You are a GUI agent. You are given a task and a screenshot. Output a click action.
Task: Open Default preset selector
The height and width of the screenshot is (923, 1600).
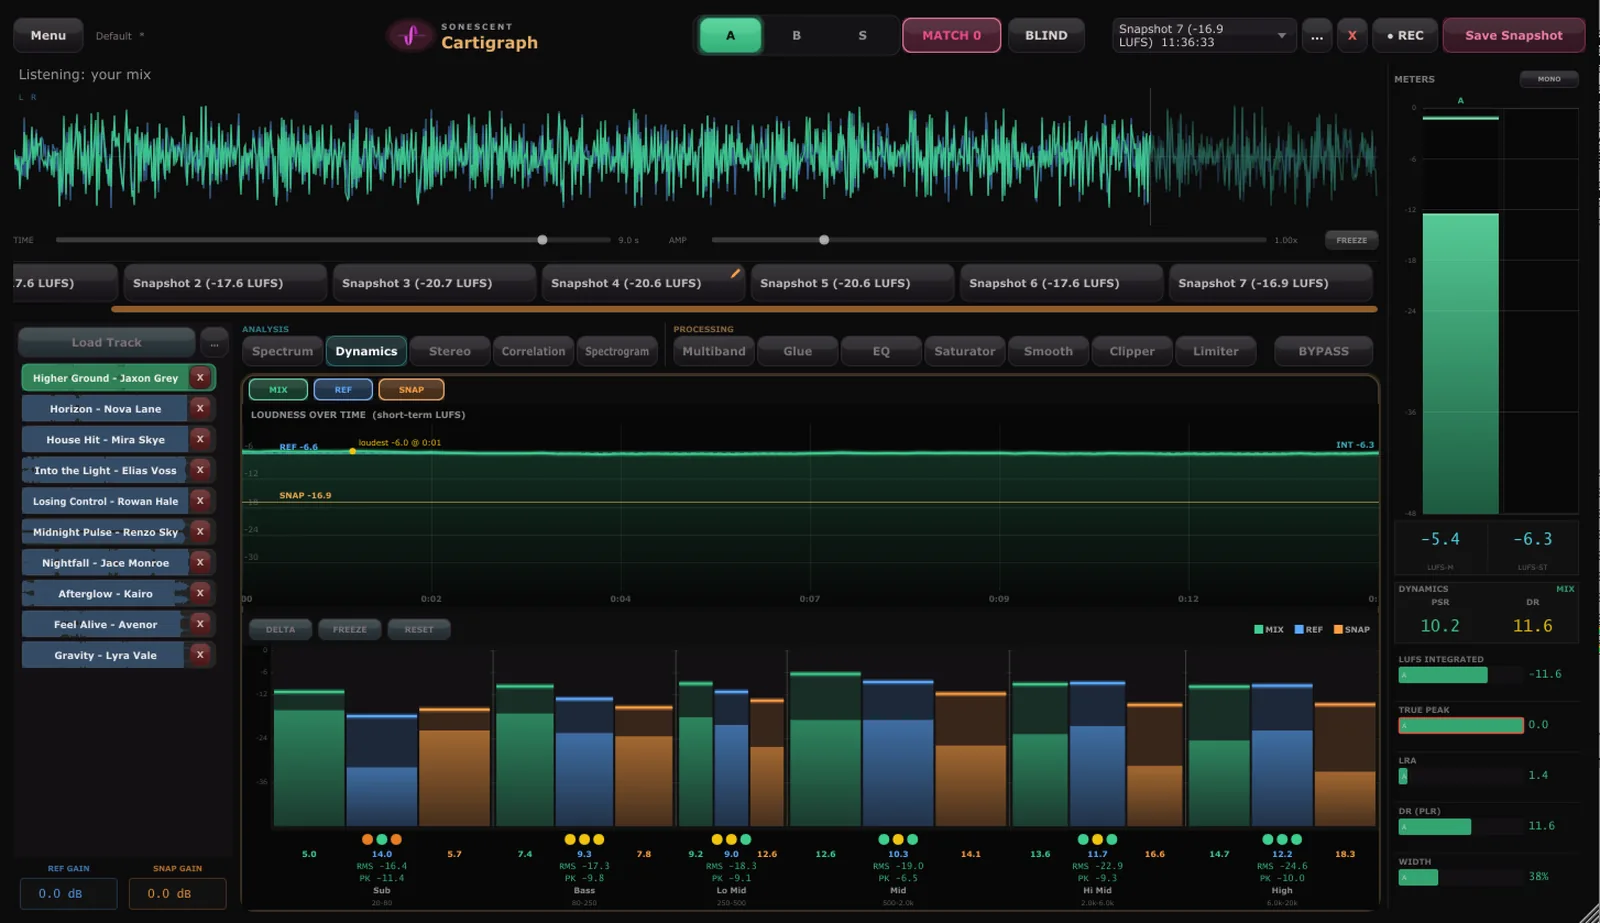coord(120,36)
